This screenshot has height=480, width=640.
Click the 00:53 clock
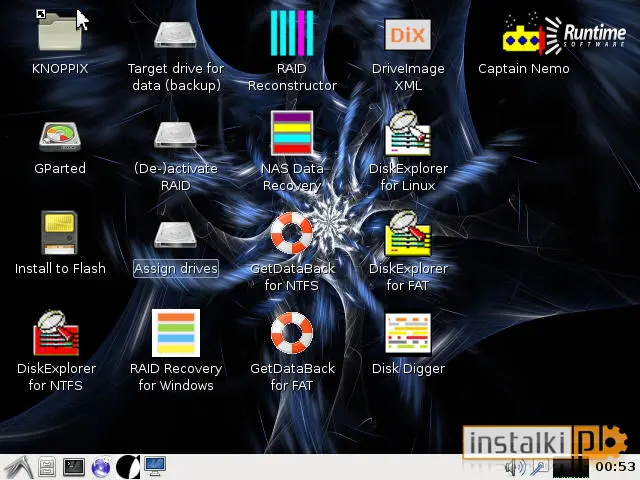point(615,467)
